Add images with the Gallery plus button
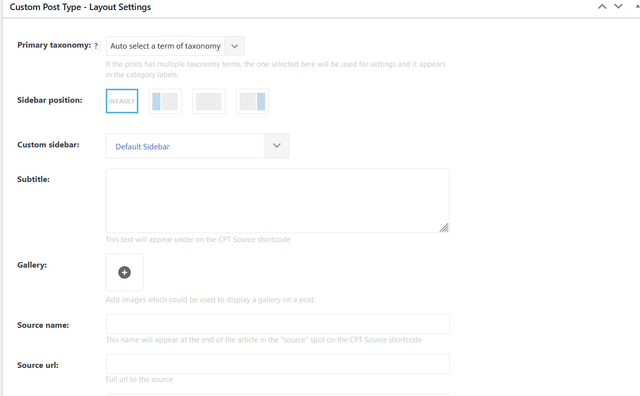The height and width of the screenshot is (396, 640). [124, 272]
